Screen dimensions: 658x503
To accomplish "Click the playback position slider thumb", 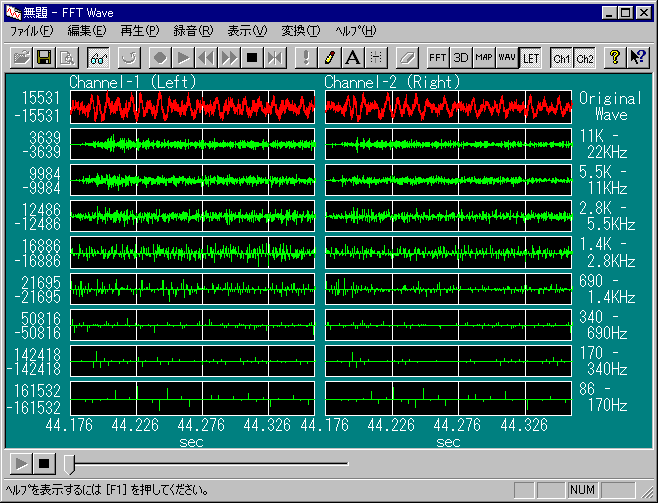I will pos(69,463).
